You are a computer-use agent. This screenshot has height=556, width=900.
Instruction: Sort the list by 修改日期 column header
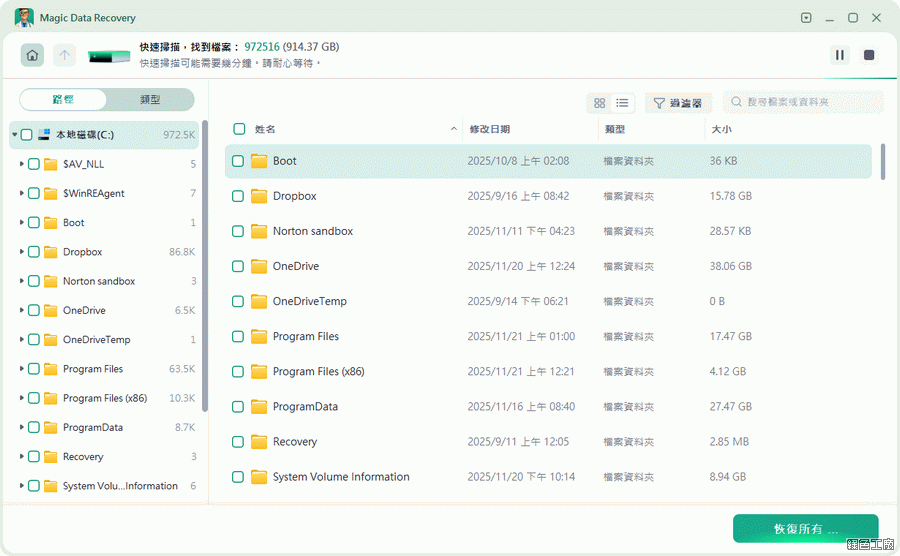(488, 129)
